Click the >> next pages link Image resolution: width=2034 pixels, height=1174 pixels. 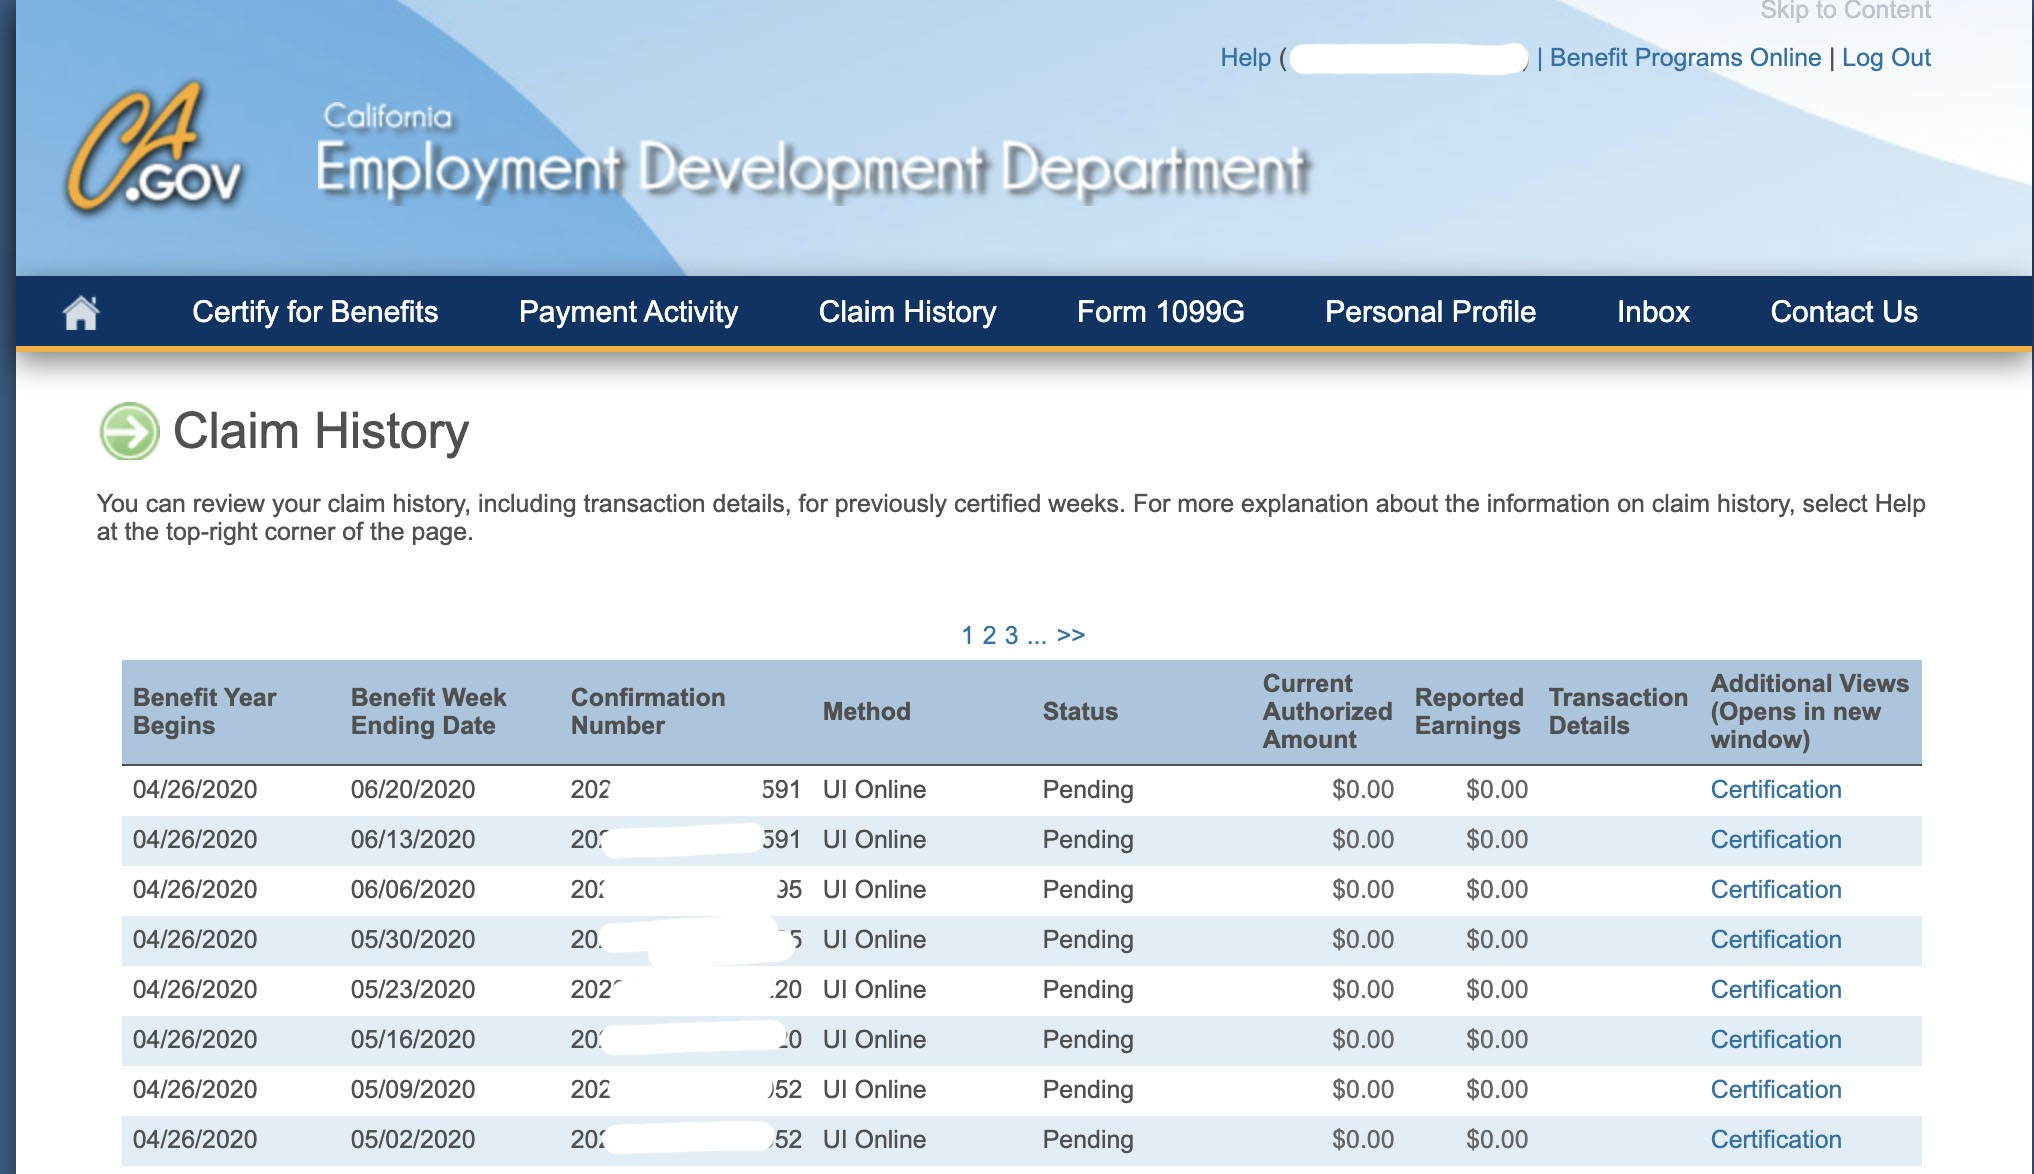pos(1071,635)
